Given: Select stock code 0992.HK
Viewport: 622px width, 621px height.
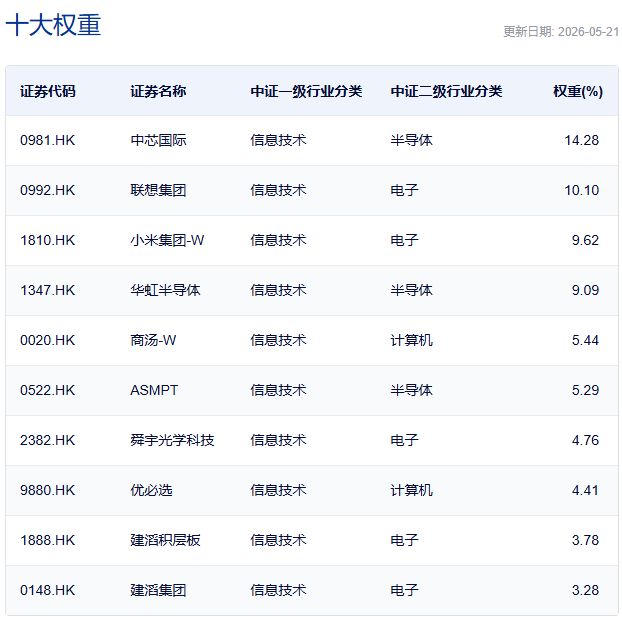Looking at the screenshot, I should point(48,190).
